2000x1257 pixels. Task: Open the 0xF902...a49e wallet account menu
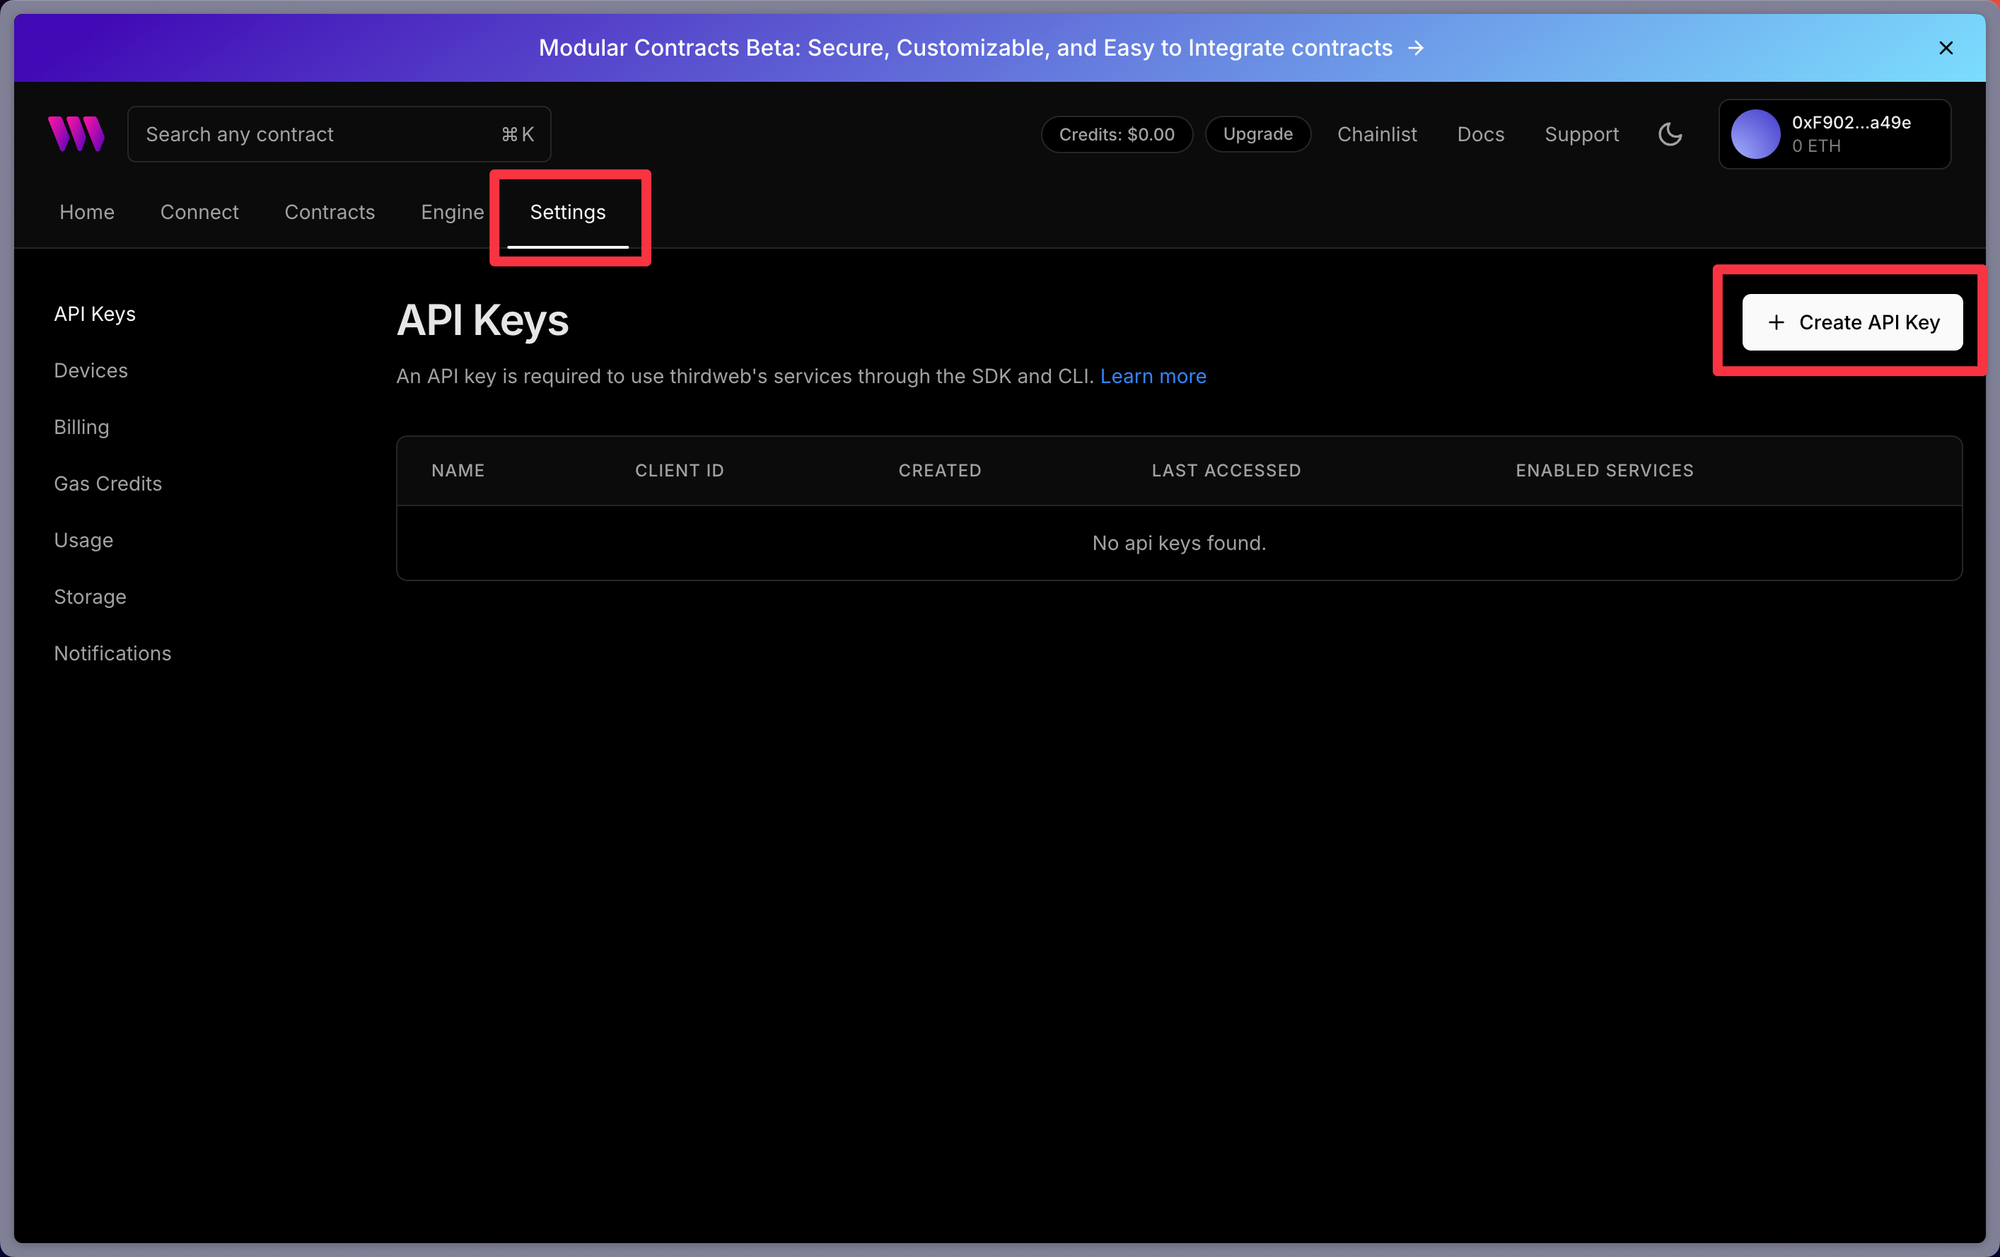1850,134
